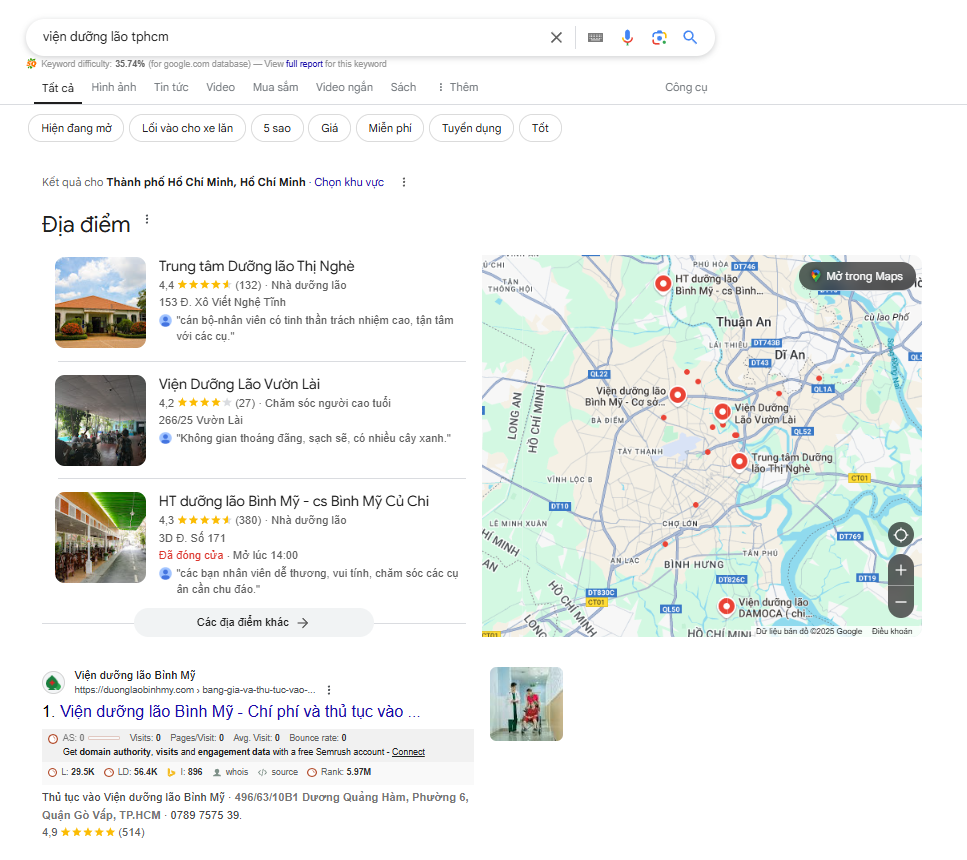Image resolution: width=967 pixels, height=860 pixels.
Task: Open the Thị Nghè building photo thumbnail
Action: tap(101, 302)
